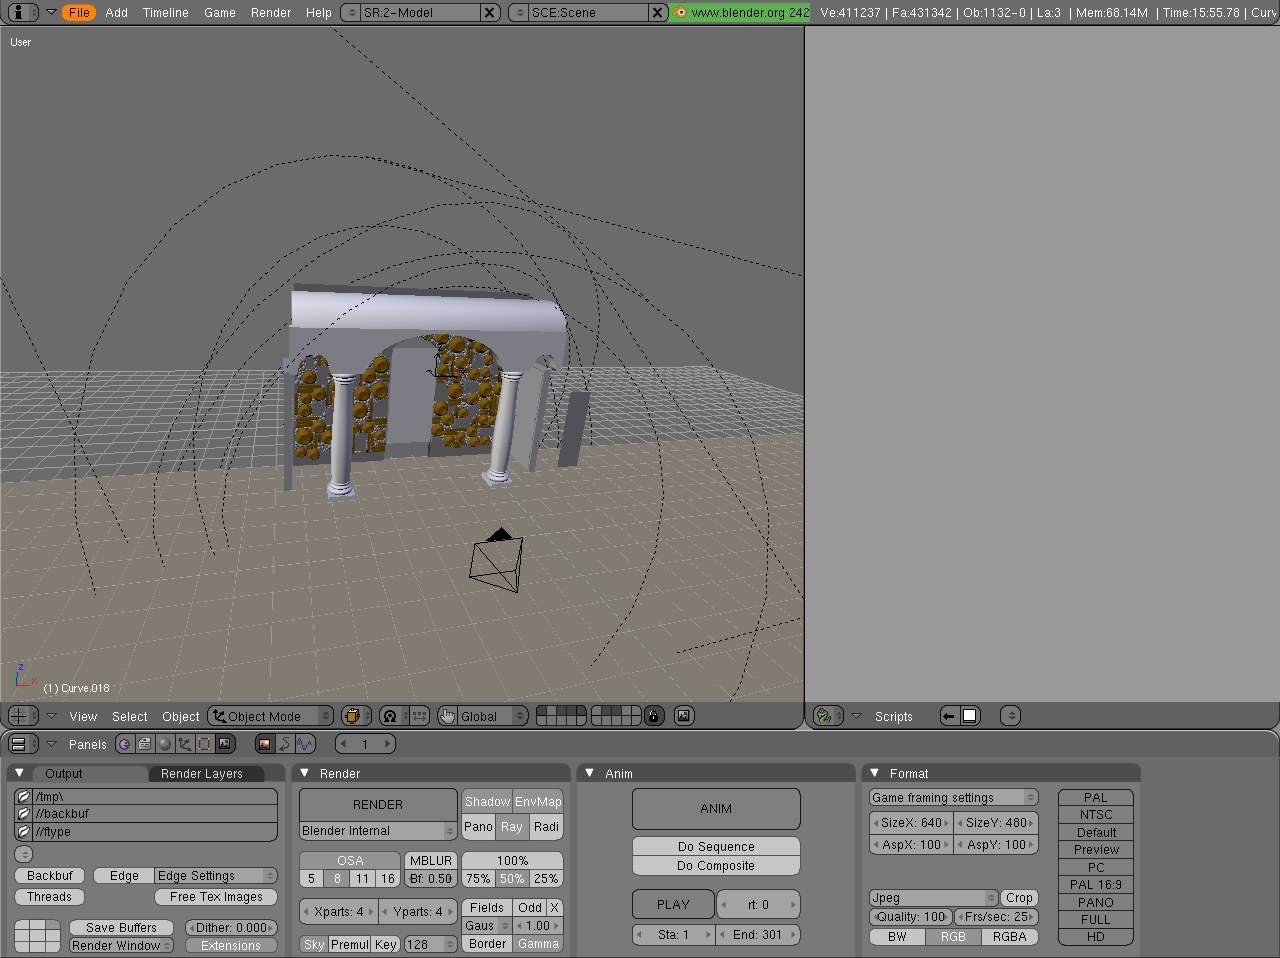Open file browser for /tmp\ output path
This screenshot has width=1280, height=958.
[24, 797]
